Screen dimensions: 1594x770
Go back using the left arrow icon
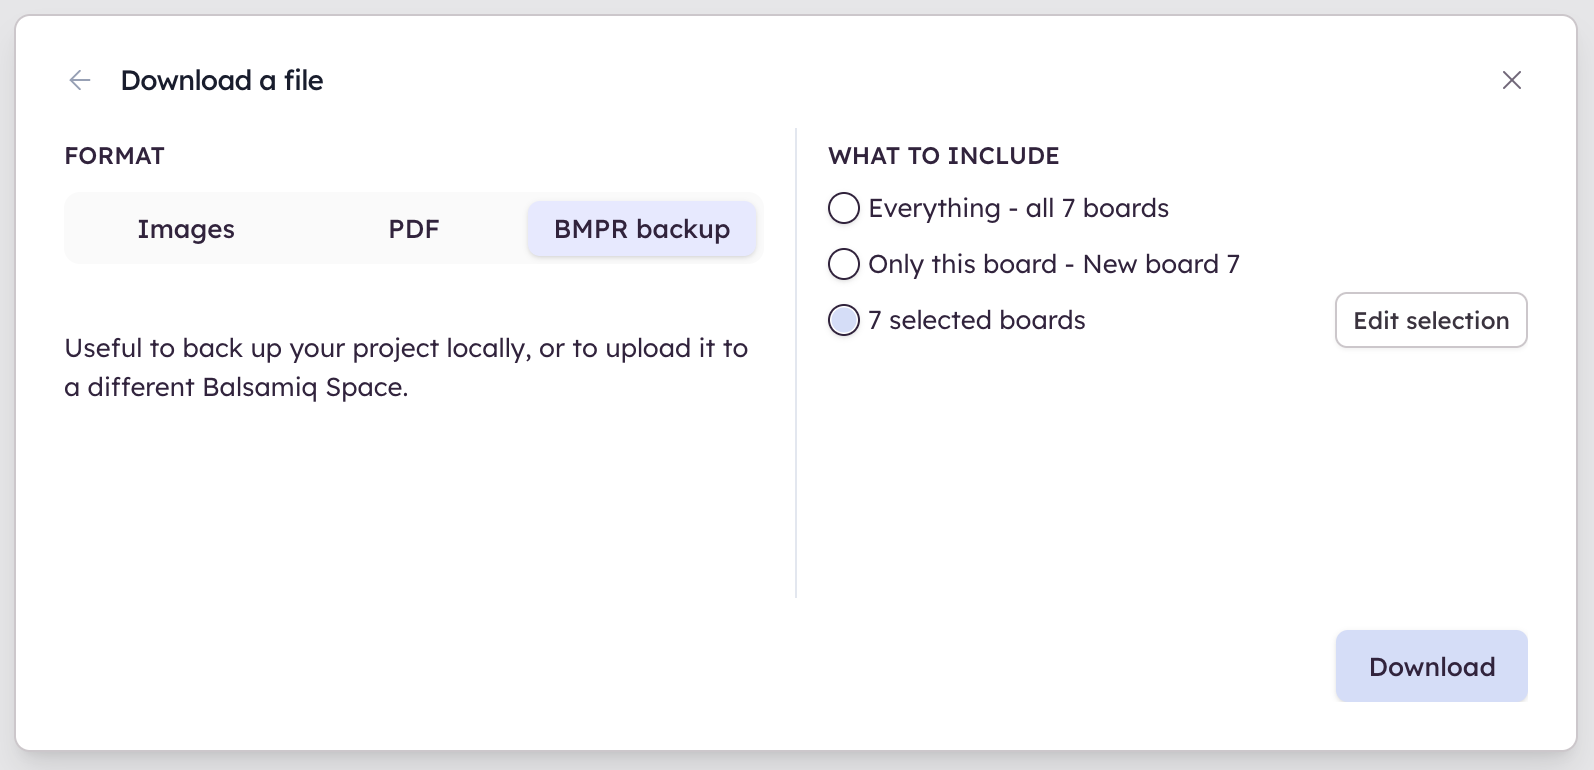click(80, 80)
